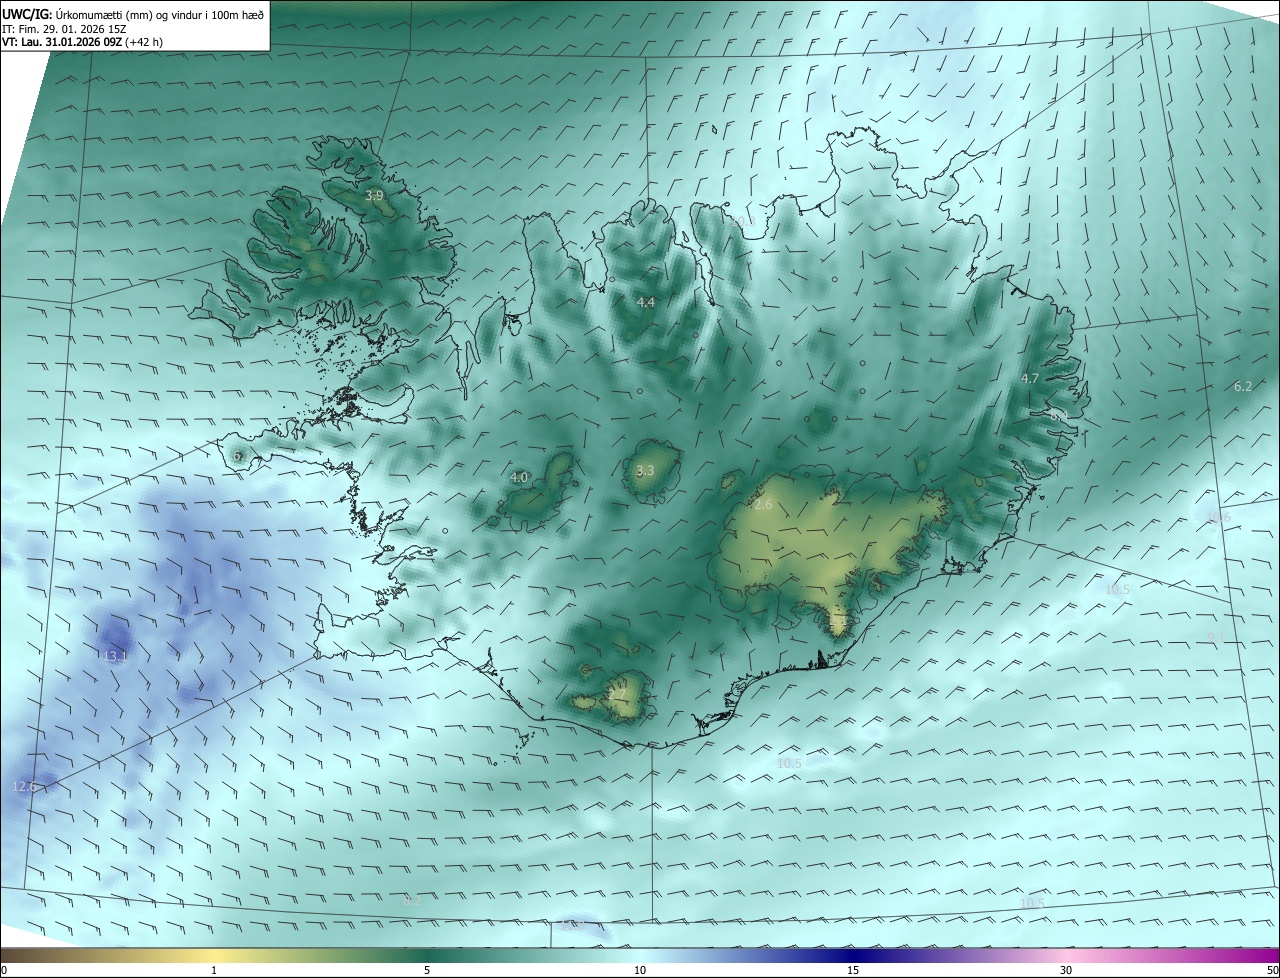Click the 0 tick label on the color scale

4,970
